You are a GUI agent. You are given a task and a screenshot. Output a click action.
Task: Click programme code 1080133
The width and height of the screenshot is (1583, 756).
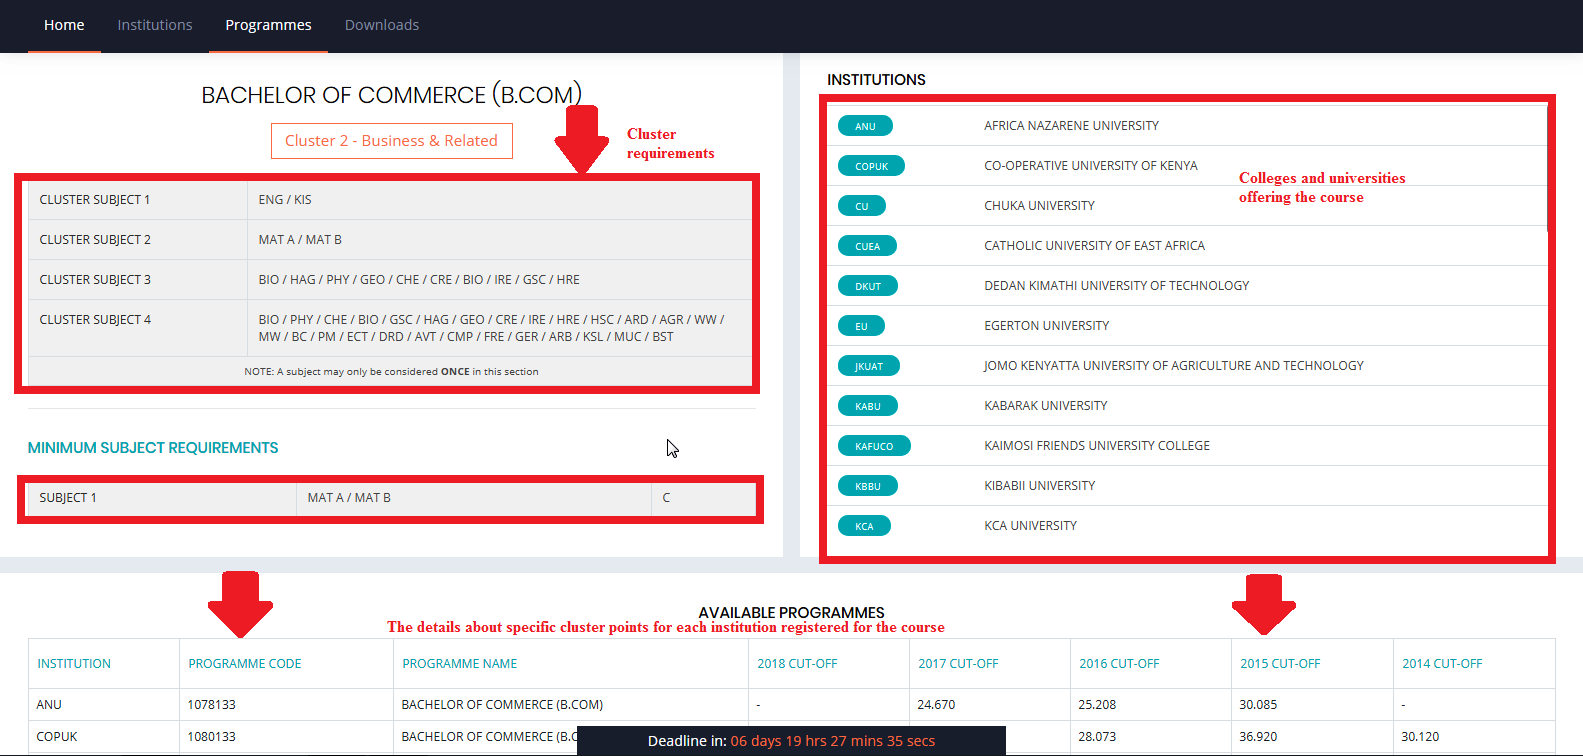pos(212,737)
